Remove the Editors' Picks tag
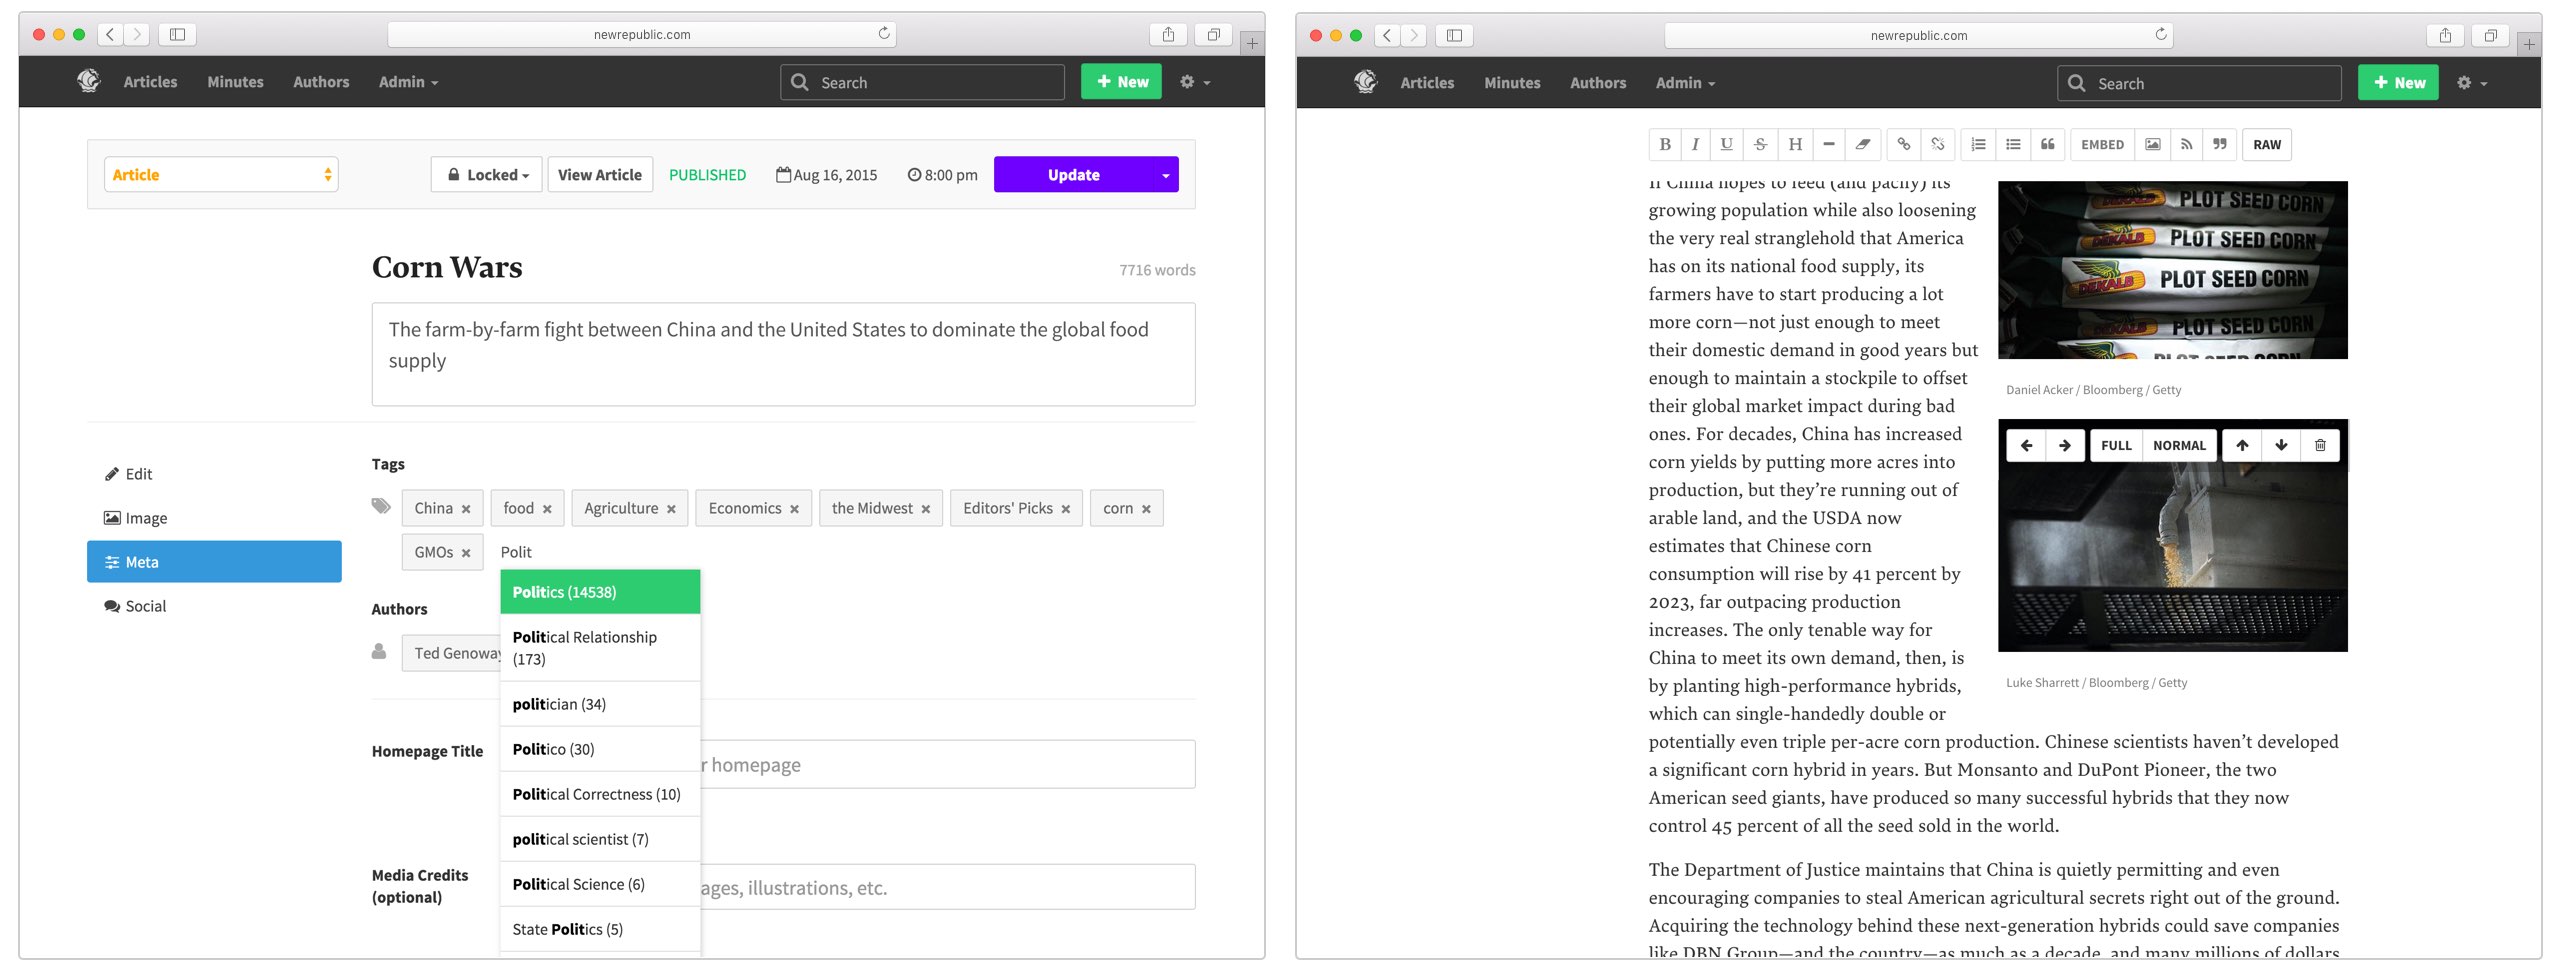Screen dimensions: 2560x970 [x=1066, y=509]
